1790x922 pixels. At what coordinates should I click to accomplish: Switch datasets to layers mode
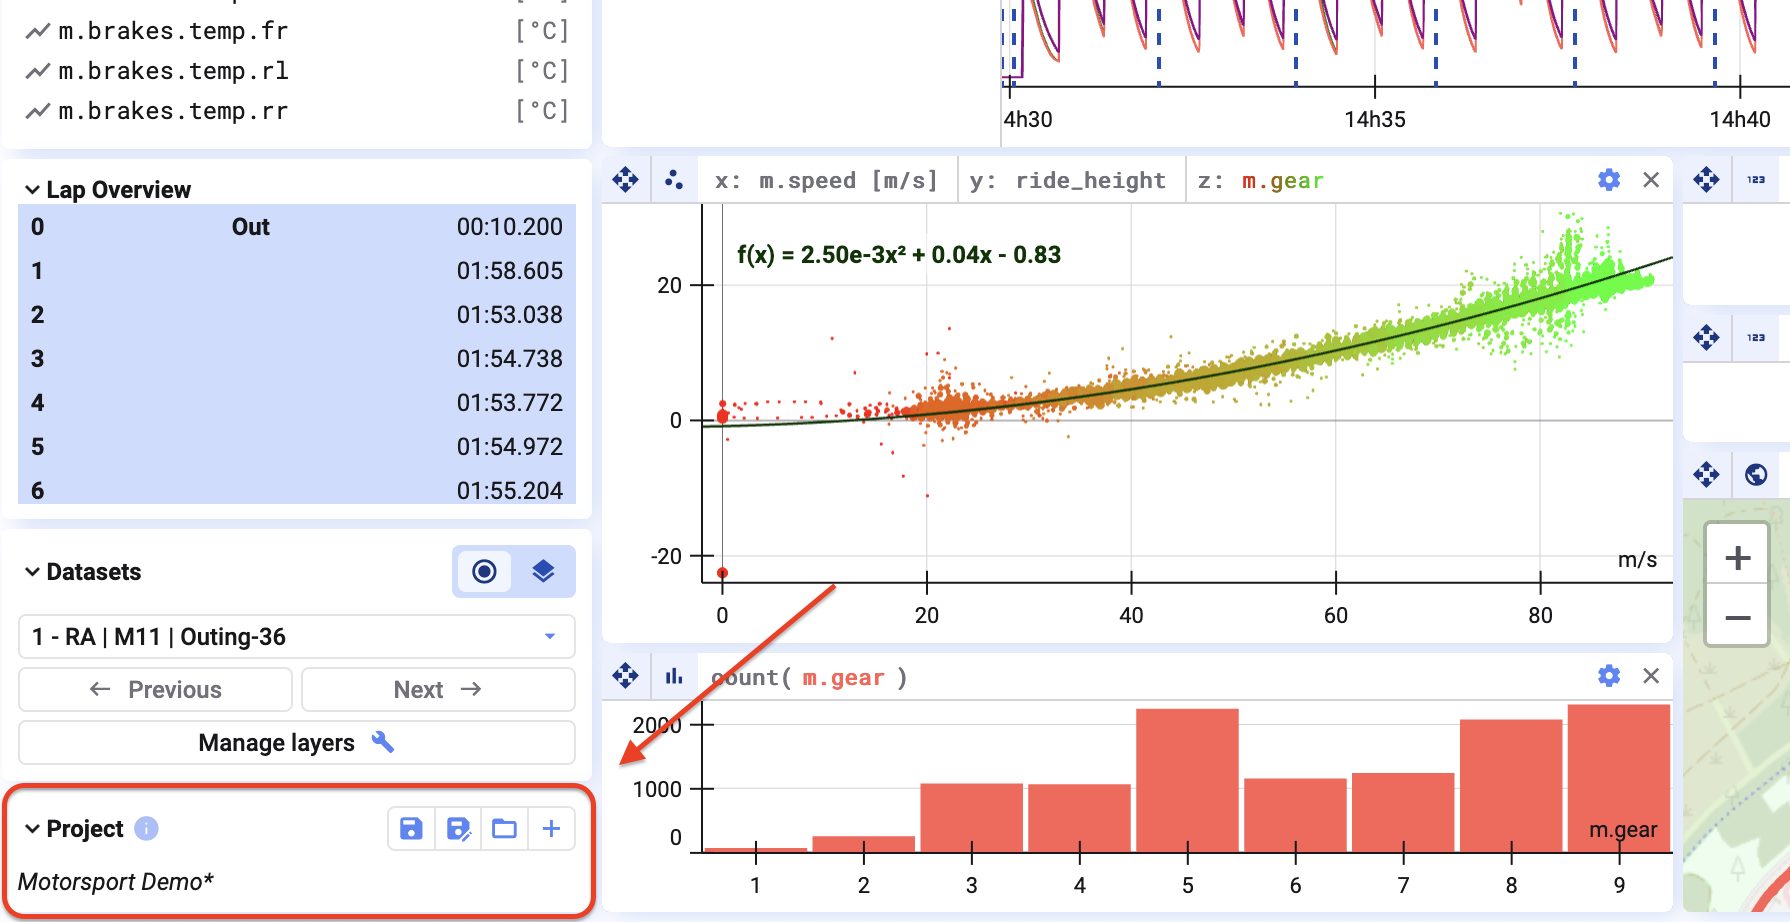(543, 571)
